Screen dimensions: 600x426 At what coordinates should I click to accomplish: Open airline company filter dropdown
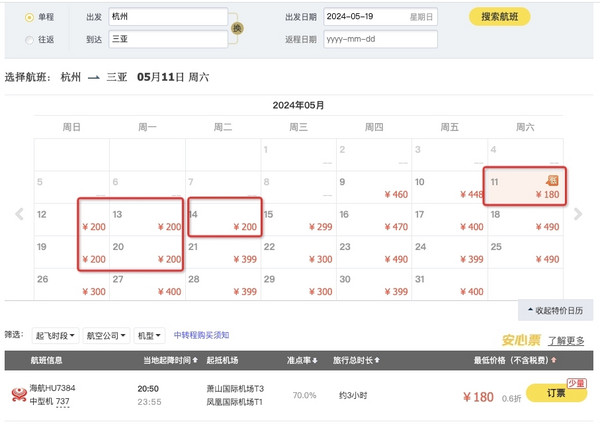point(106,336)
